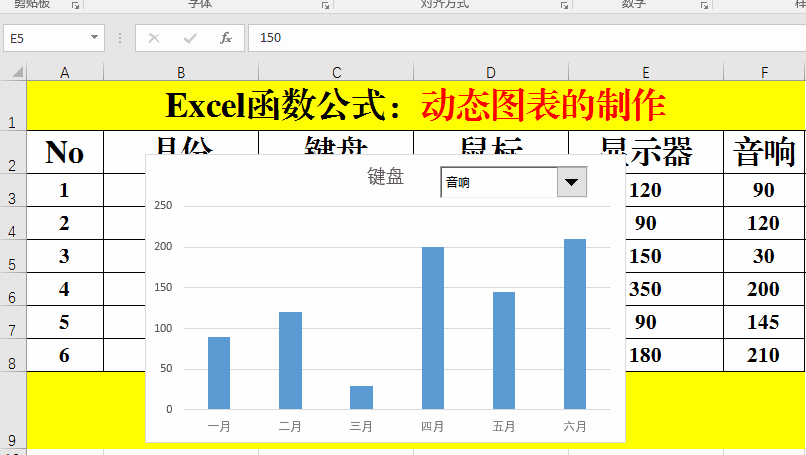Viewport: 806px width, 455px height.
Task: Select row 9 header
Action: pos(12,410)
